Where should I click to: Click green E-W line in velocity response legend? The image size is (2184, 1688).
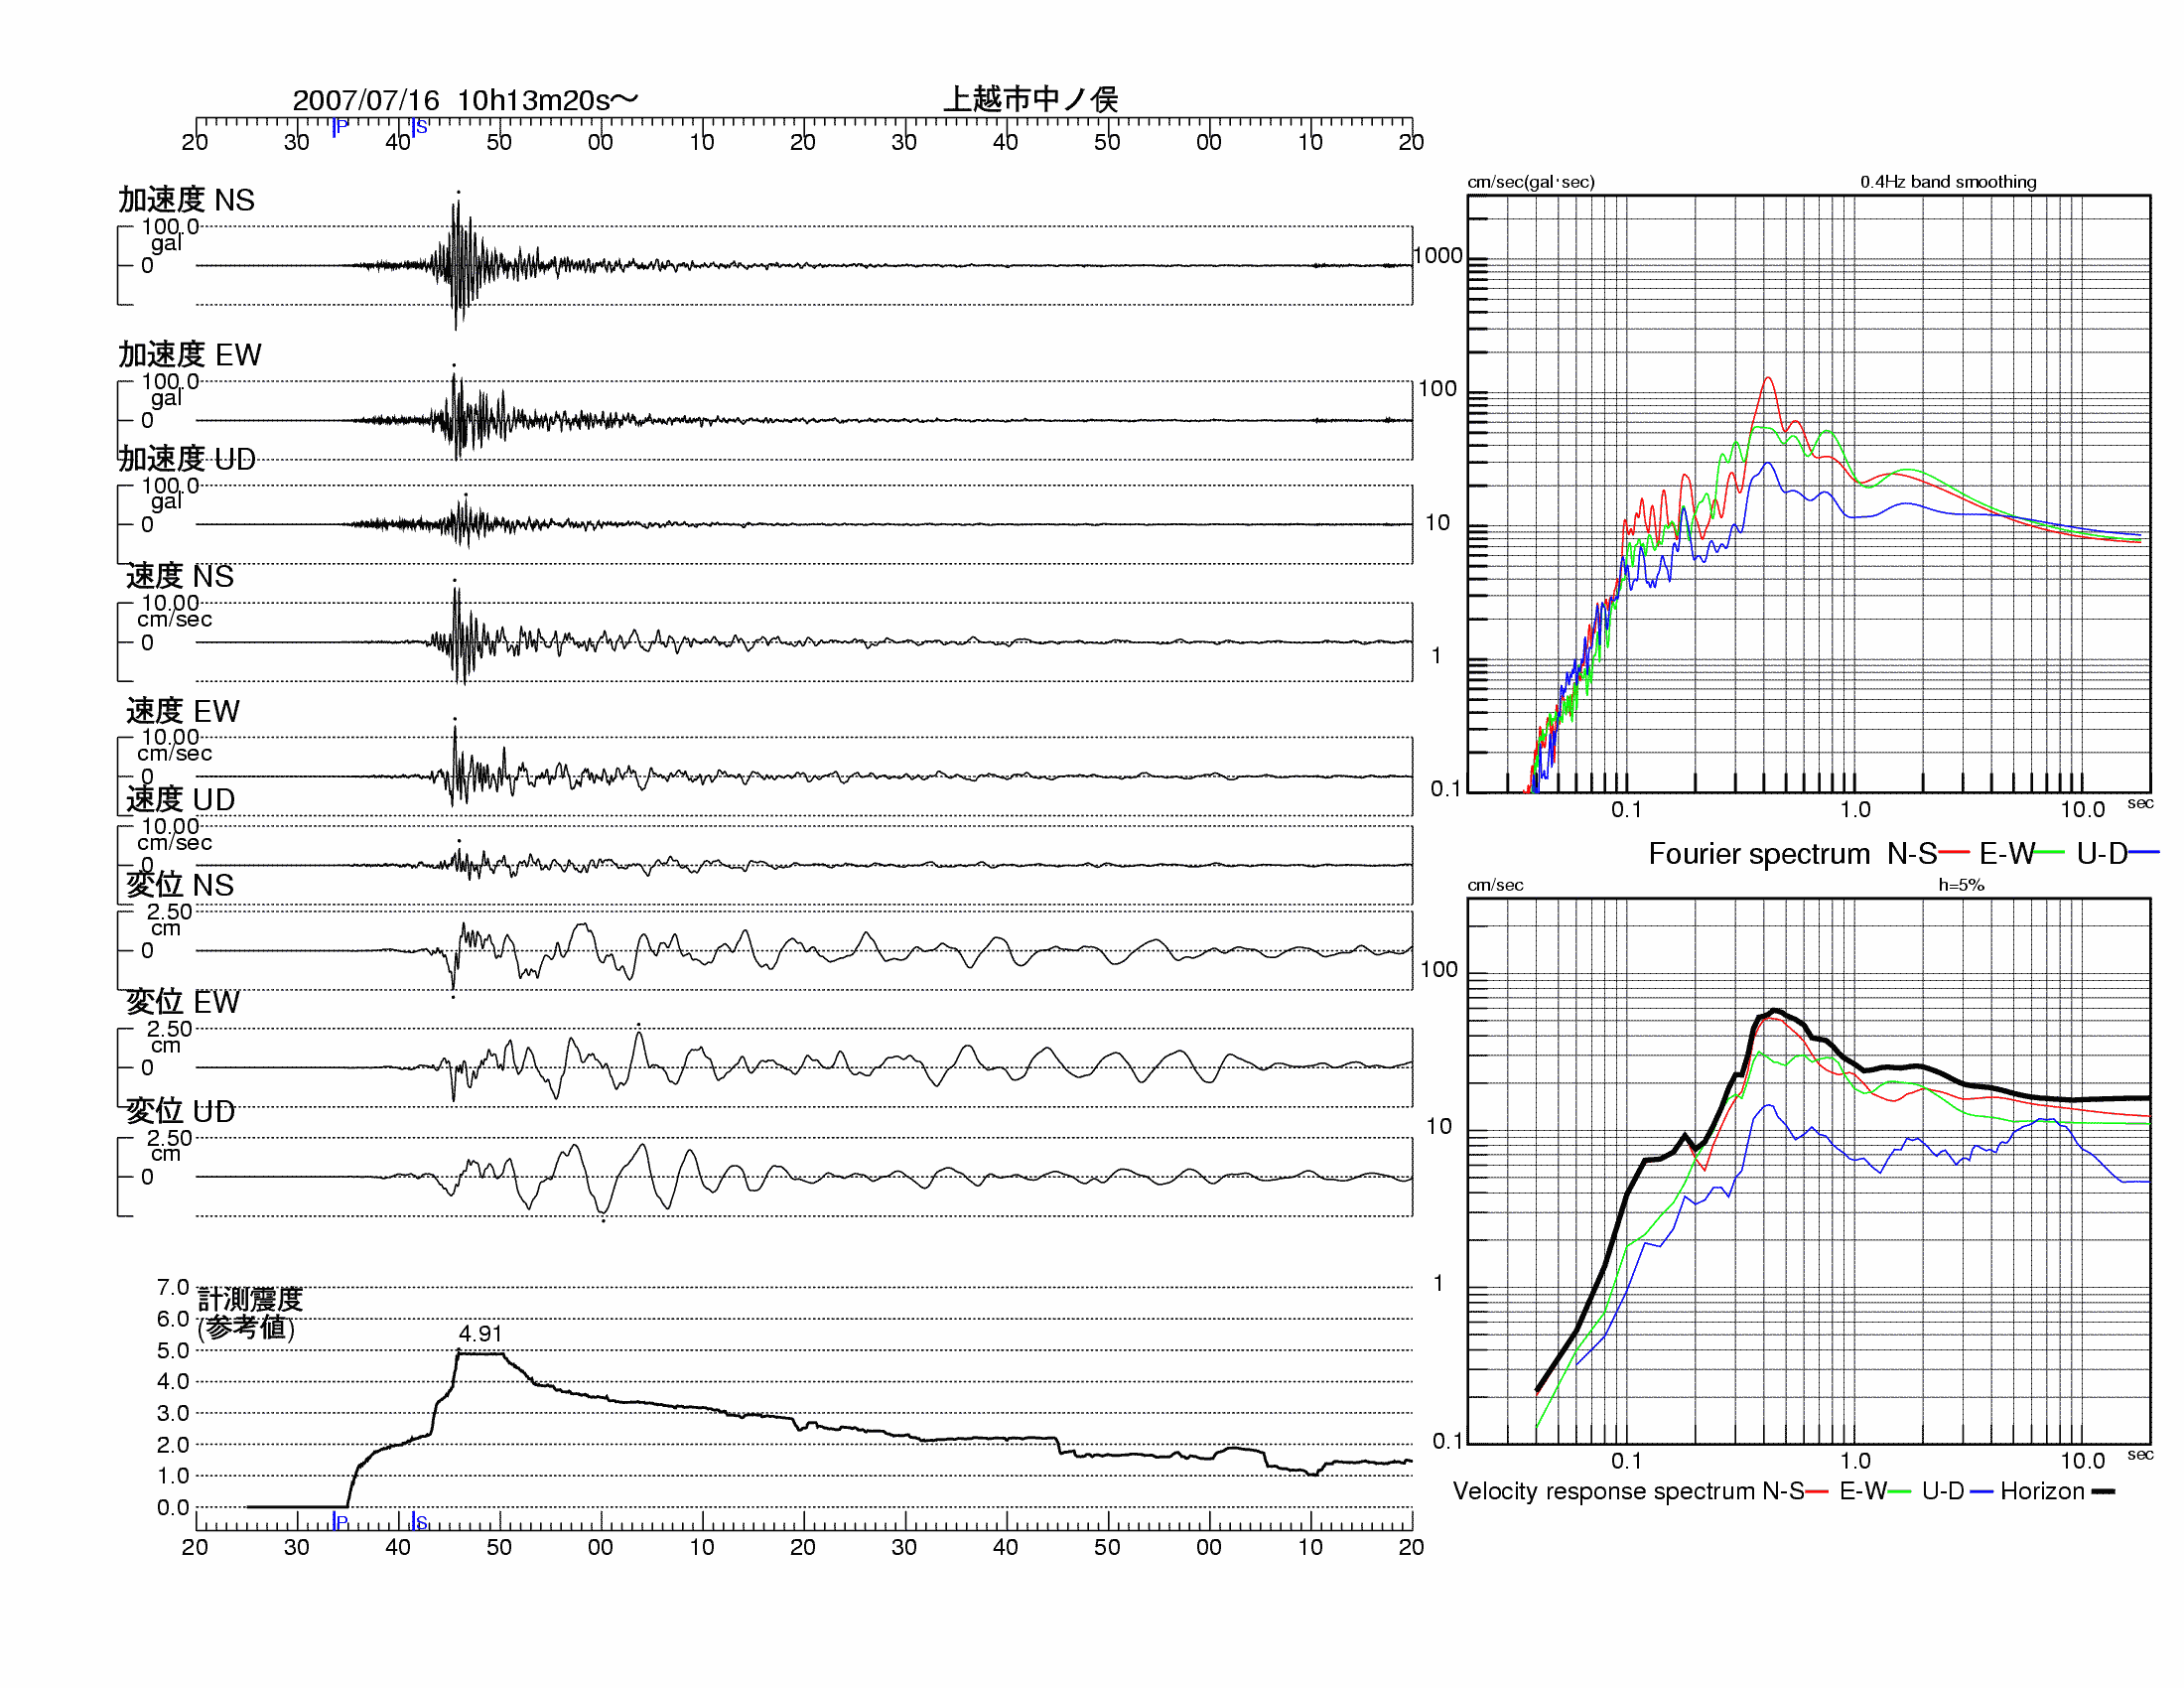coord(1900,1491)
